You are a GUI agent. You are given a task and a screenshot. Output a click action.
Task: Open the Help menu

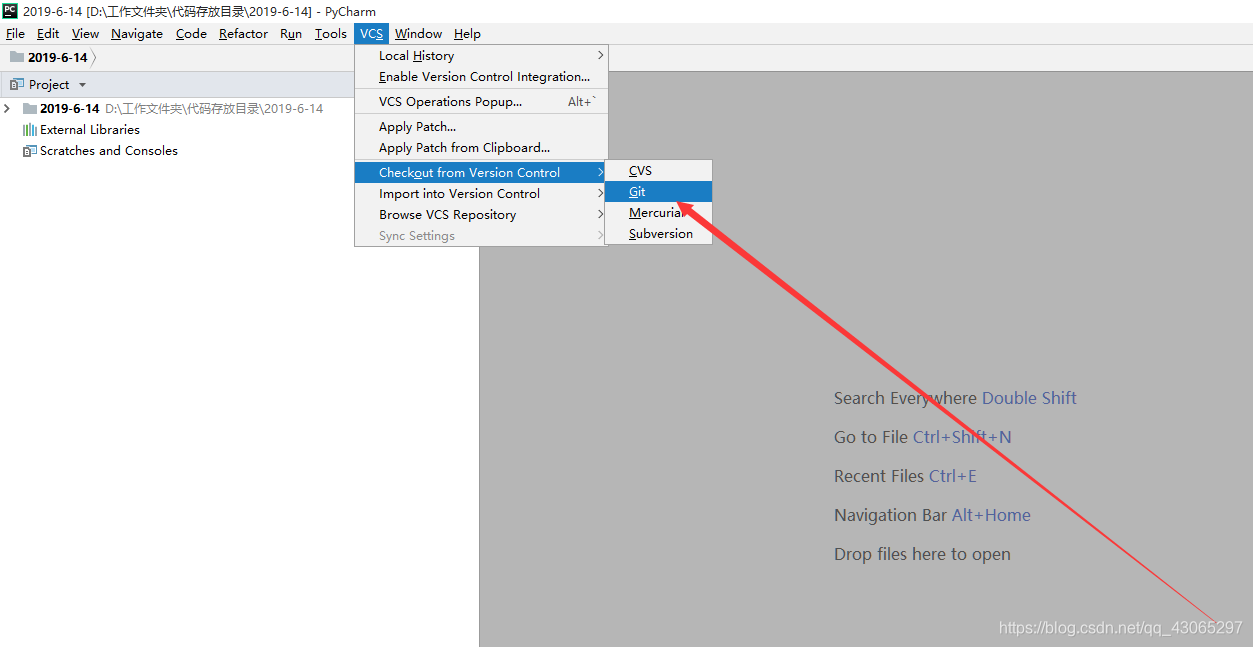point(467,33)
